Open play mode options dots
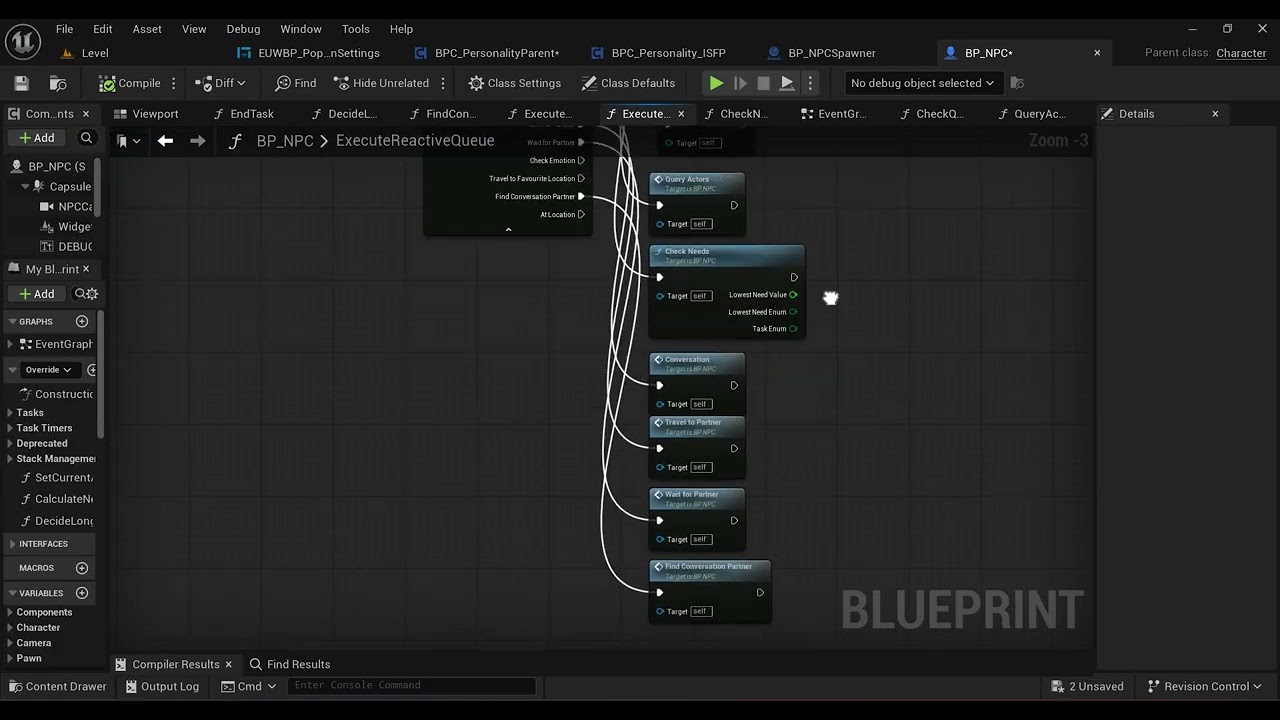The image size is (1280, 720). coord(810,83)
